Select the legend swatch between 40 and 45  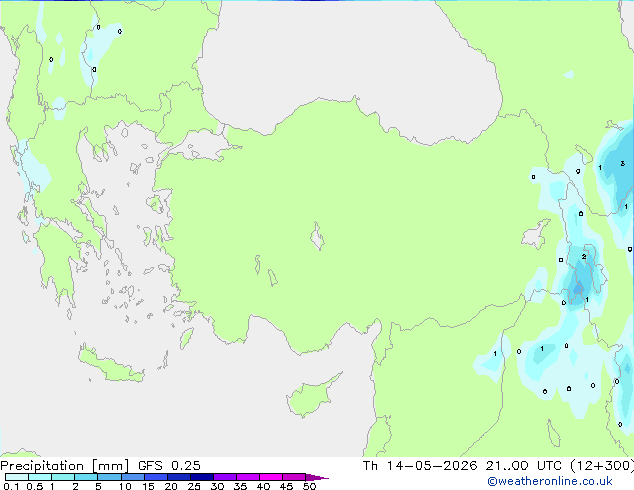271,477
